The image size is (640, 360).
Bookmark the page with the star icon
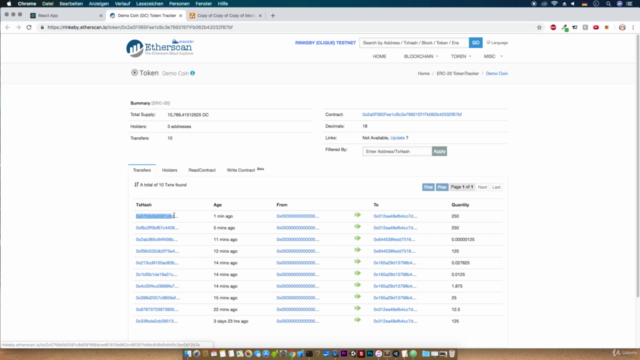[539, 27]
